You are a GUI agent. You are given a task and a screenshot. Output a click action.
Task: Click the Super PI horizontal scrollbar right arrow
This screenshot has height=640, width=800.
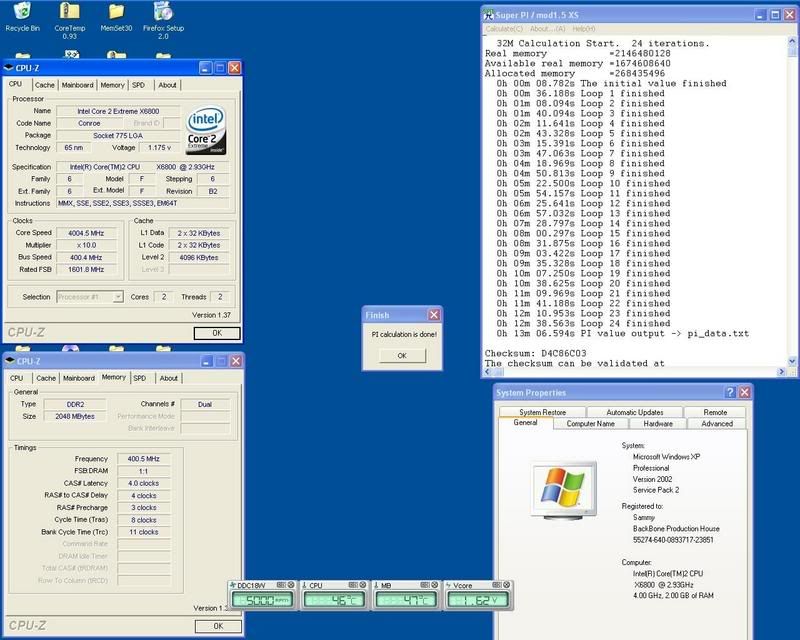click(x=783, y=372)
